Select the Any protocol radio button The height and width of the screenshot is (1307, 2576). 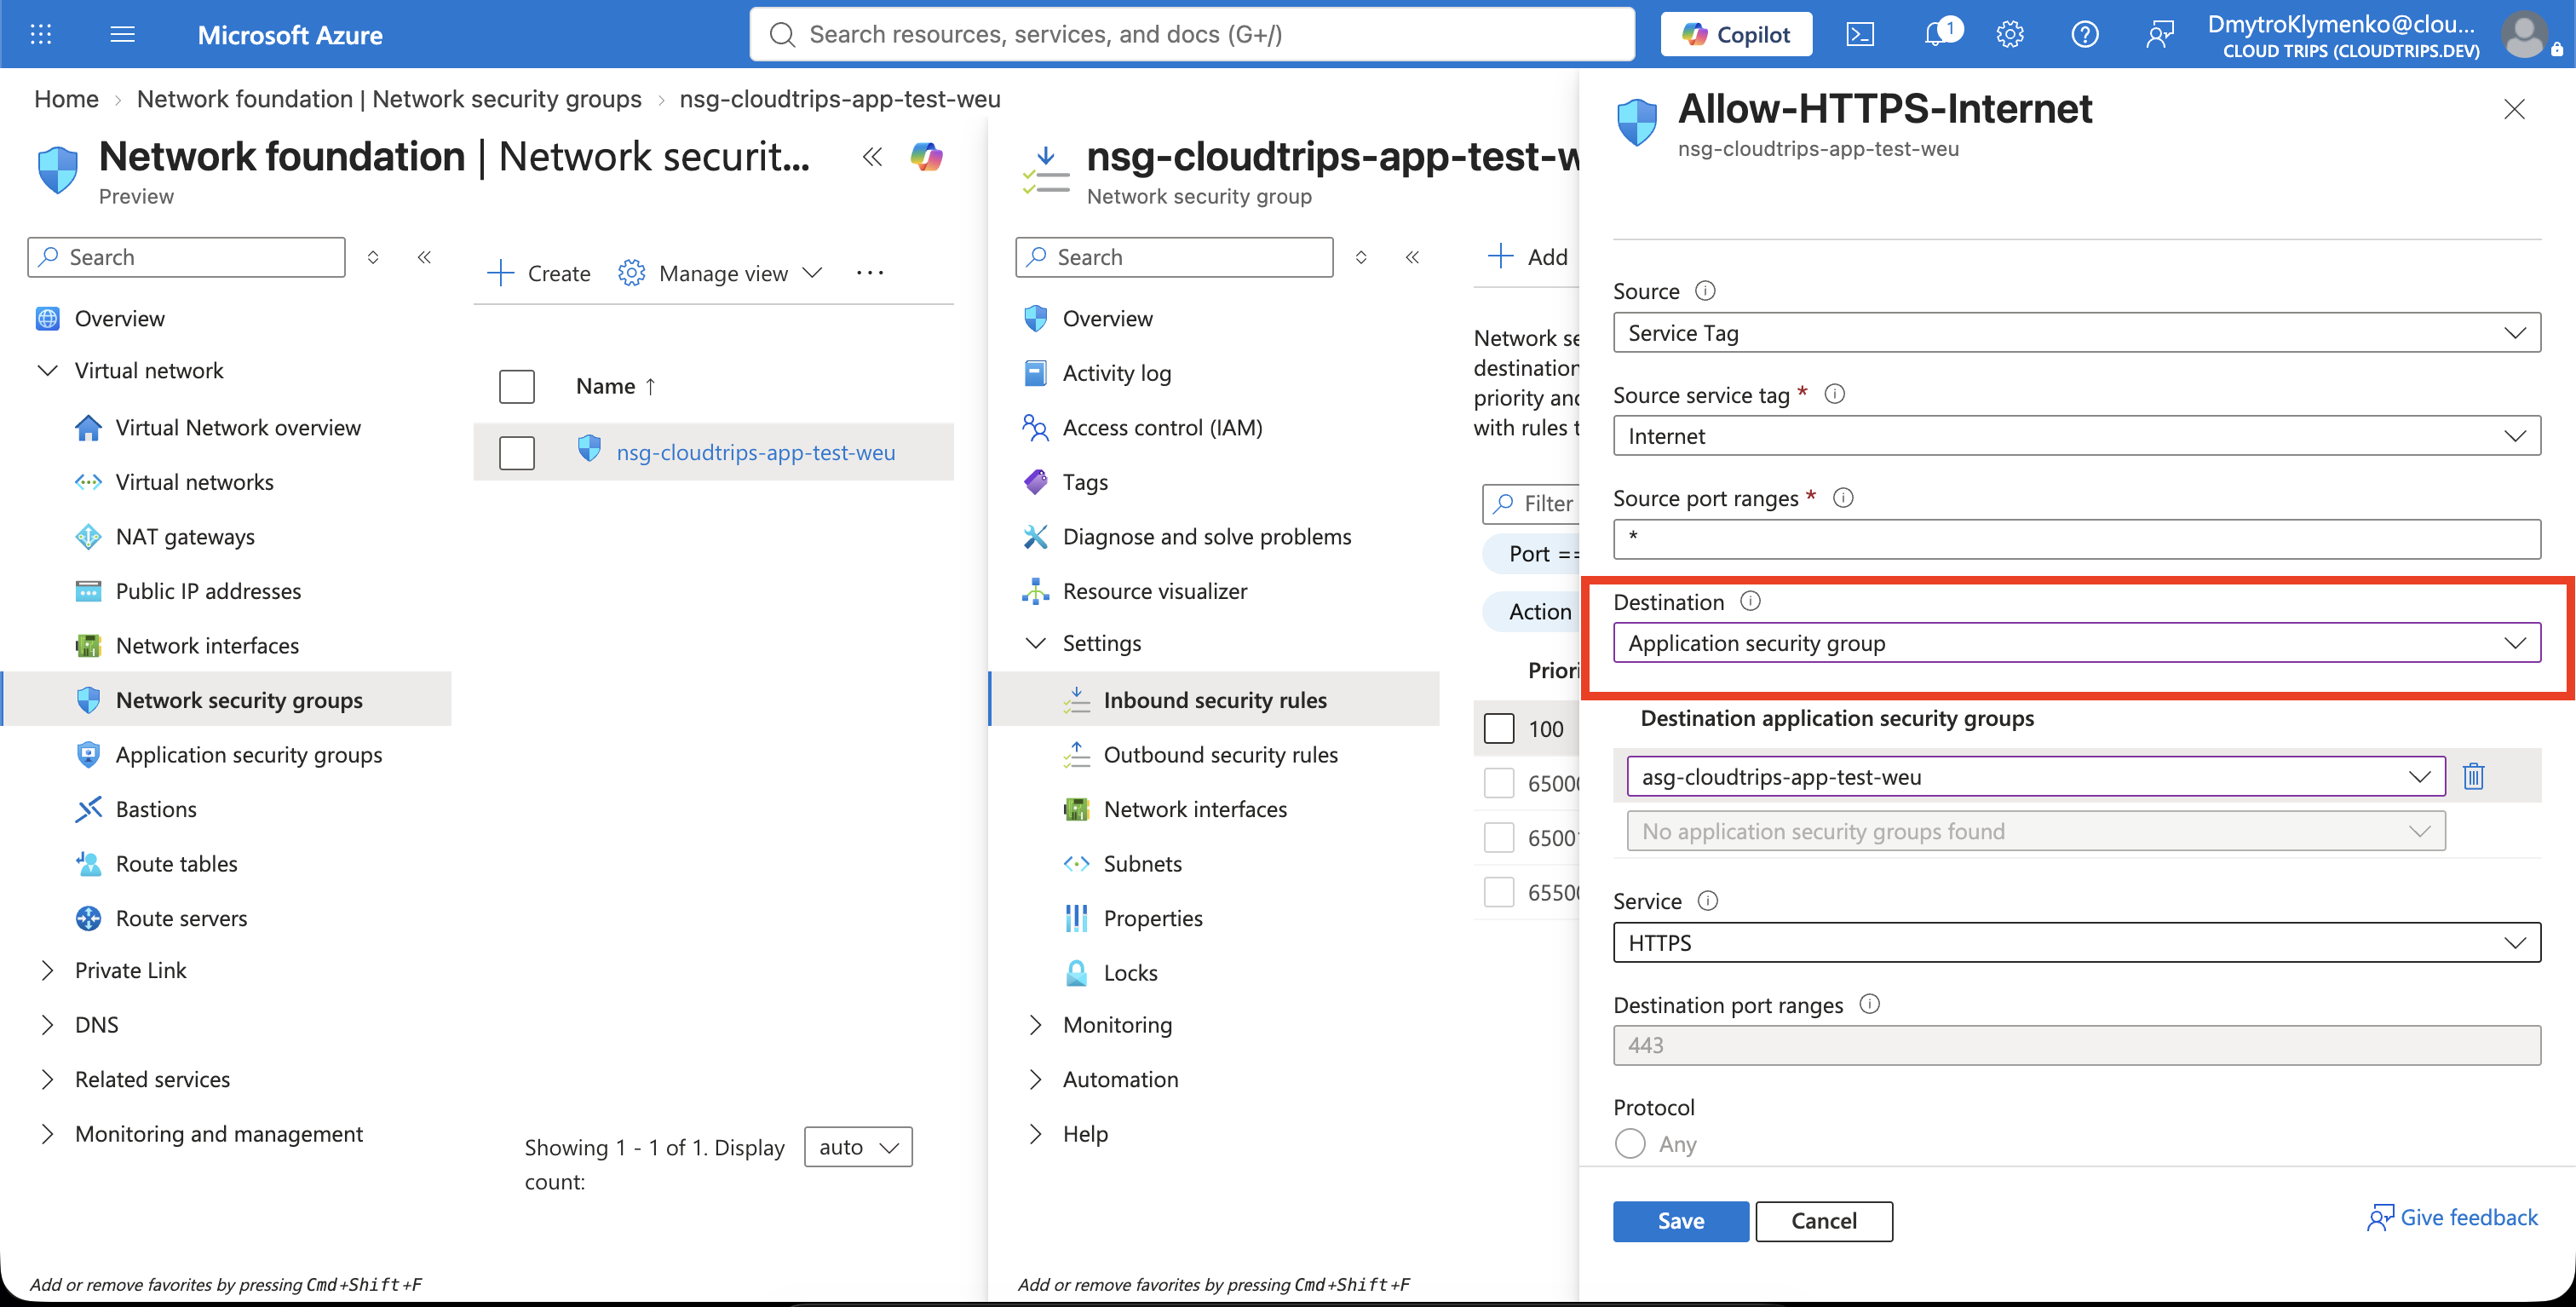point(1630,1143)
